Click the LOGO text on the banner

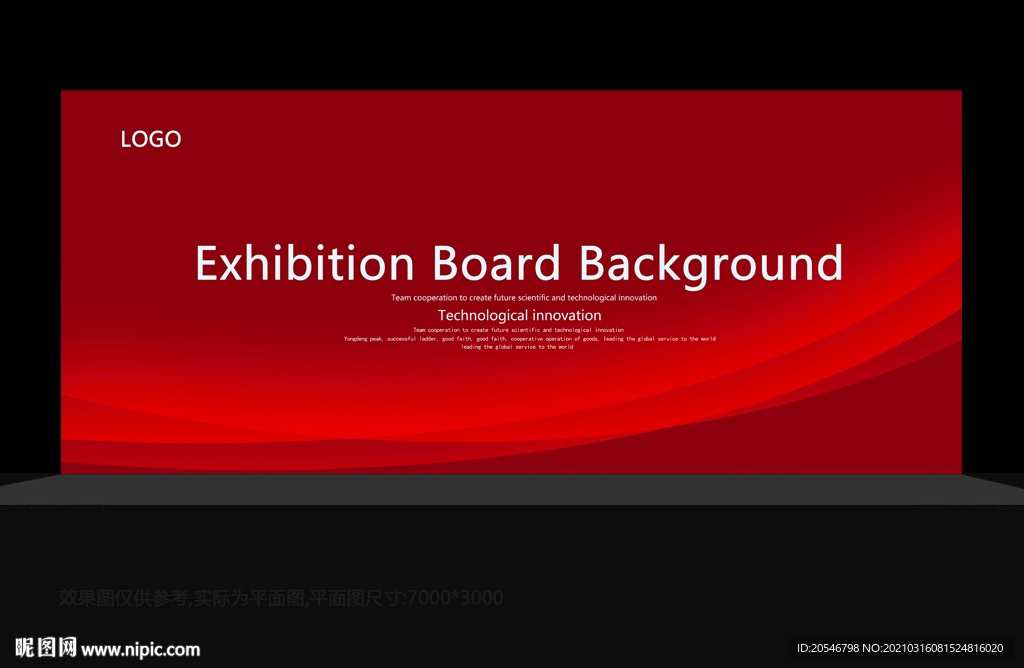(151, 139)
